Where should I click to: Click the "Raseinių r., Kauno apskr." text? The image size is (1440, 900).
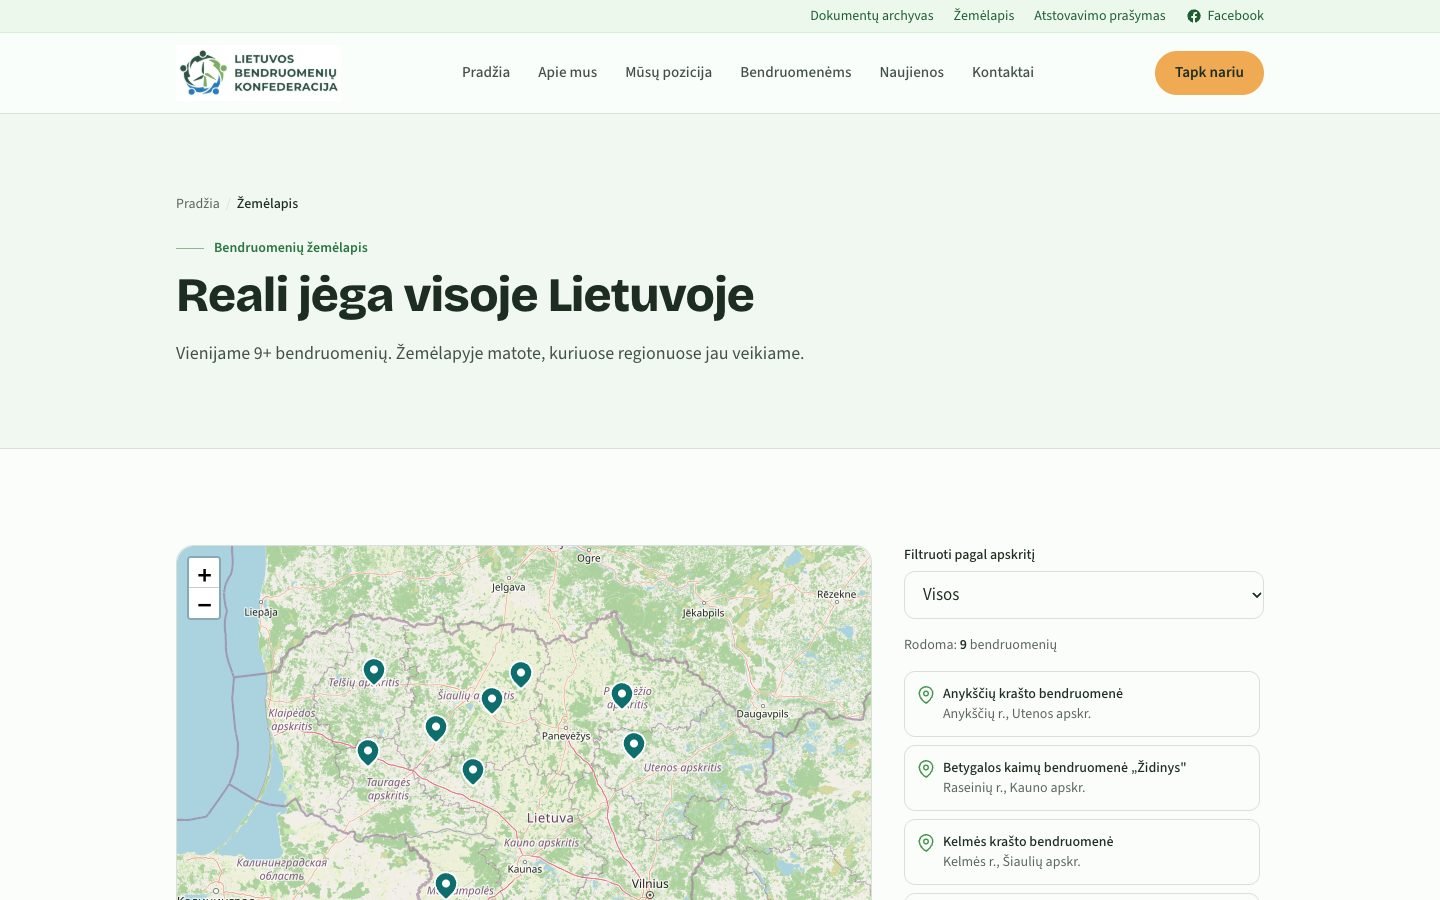click(1014, 788)
